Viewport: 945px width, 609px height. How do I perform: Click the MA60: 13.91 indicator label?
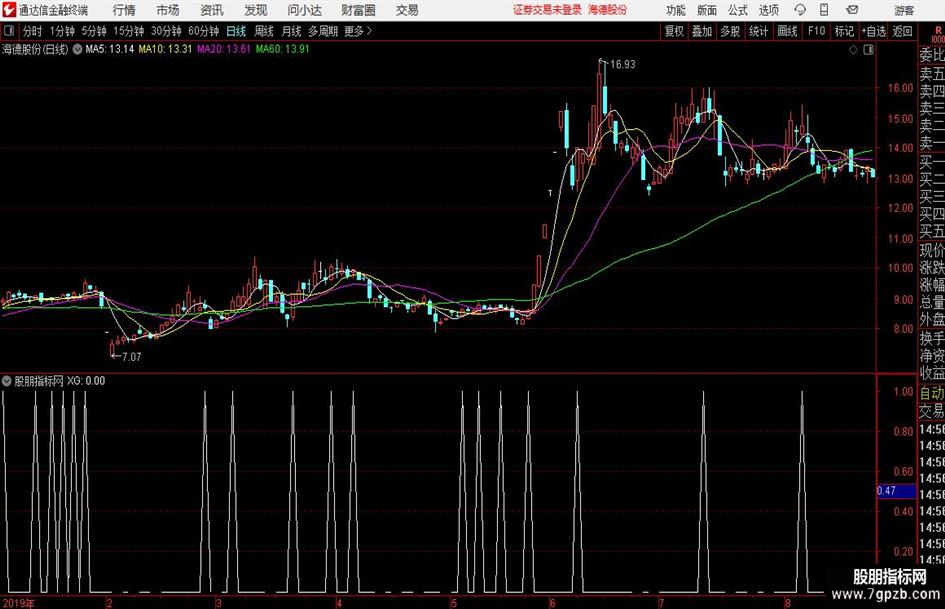click(x=282, y=49)
